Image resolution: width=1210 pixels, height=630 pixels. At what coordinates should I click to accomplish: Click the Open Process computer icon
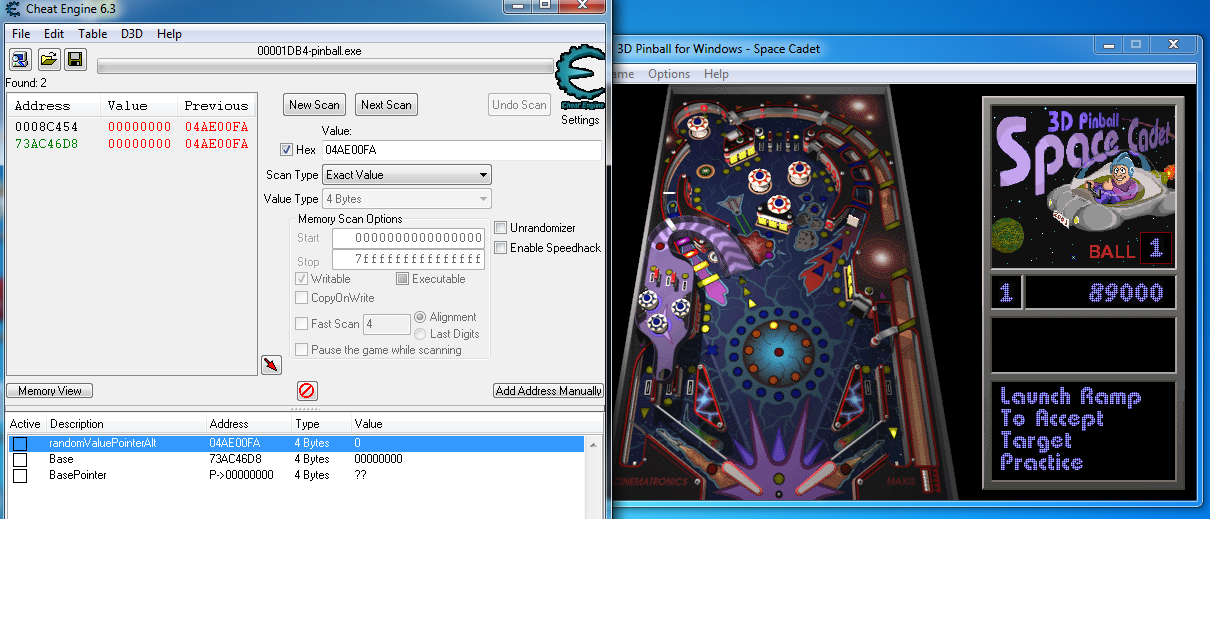20,60
